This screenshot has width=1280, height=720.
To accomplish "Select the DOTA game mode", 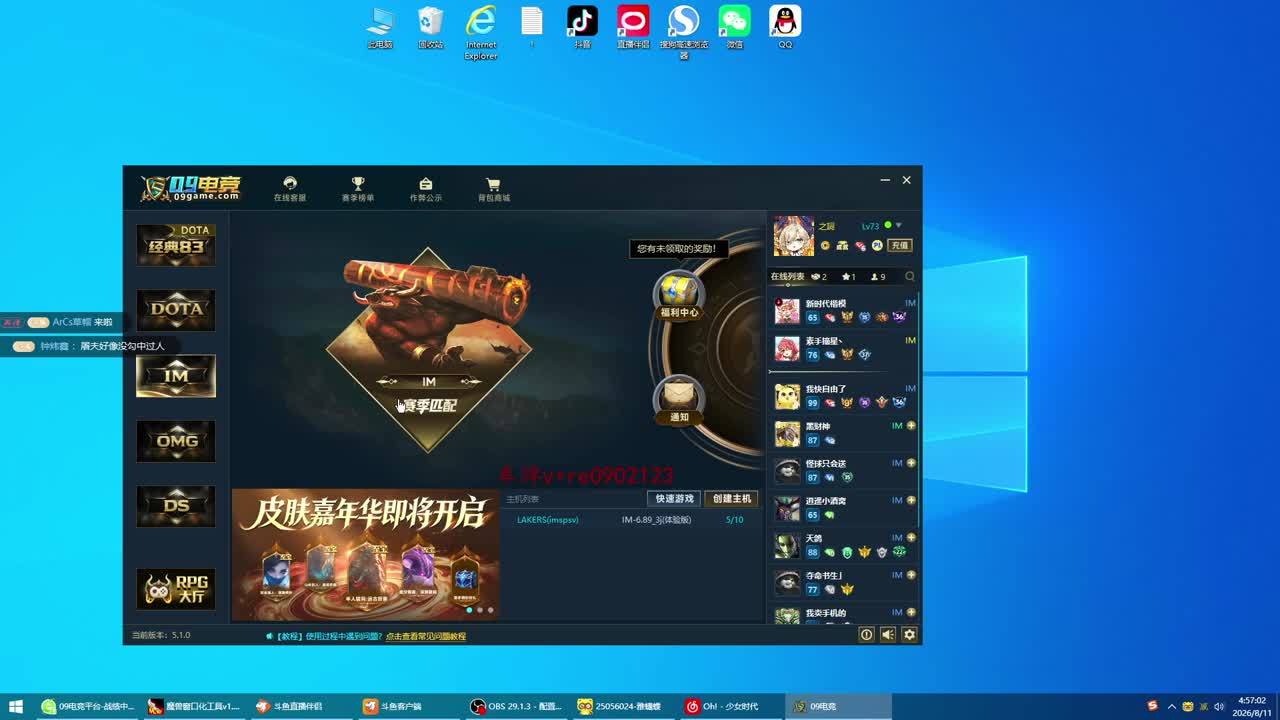I will click(176, 310).
